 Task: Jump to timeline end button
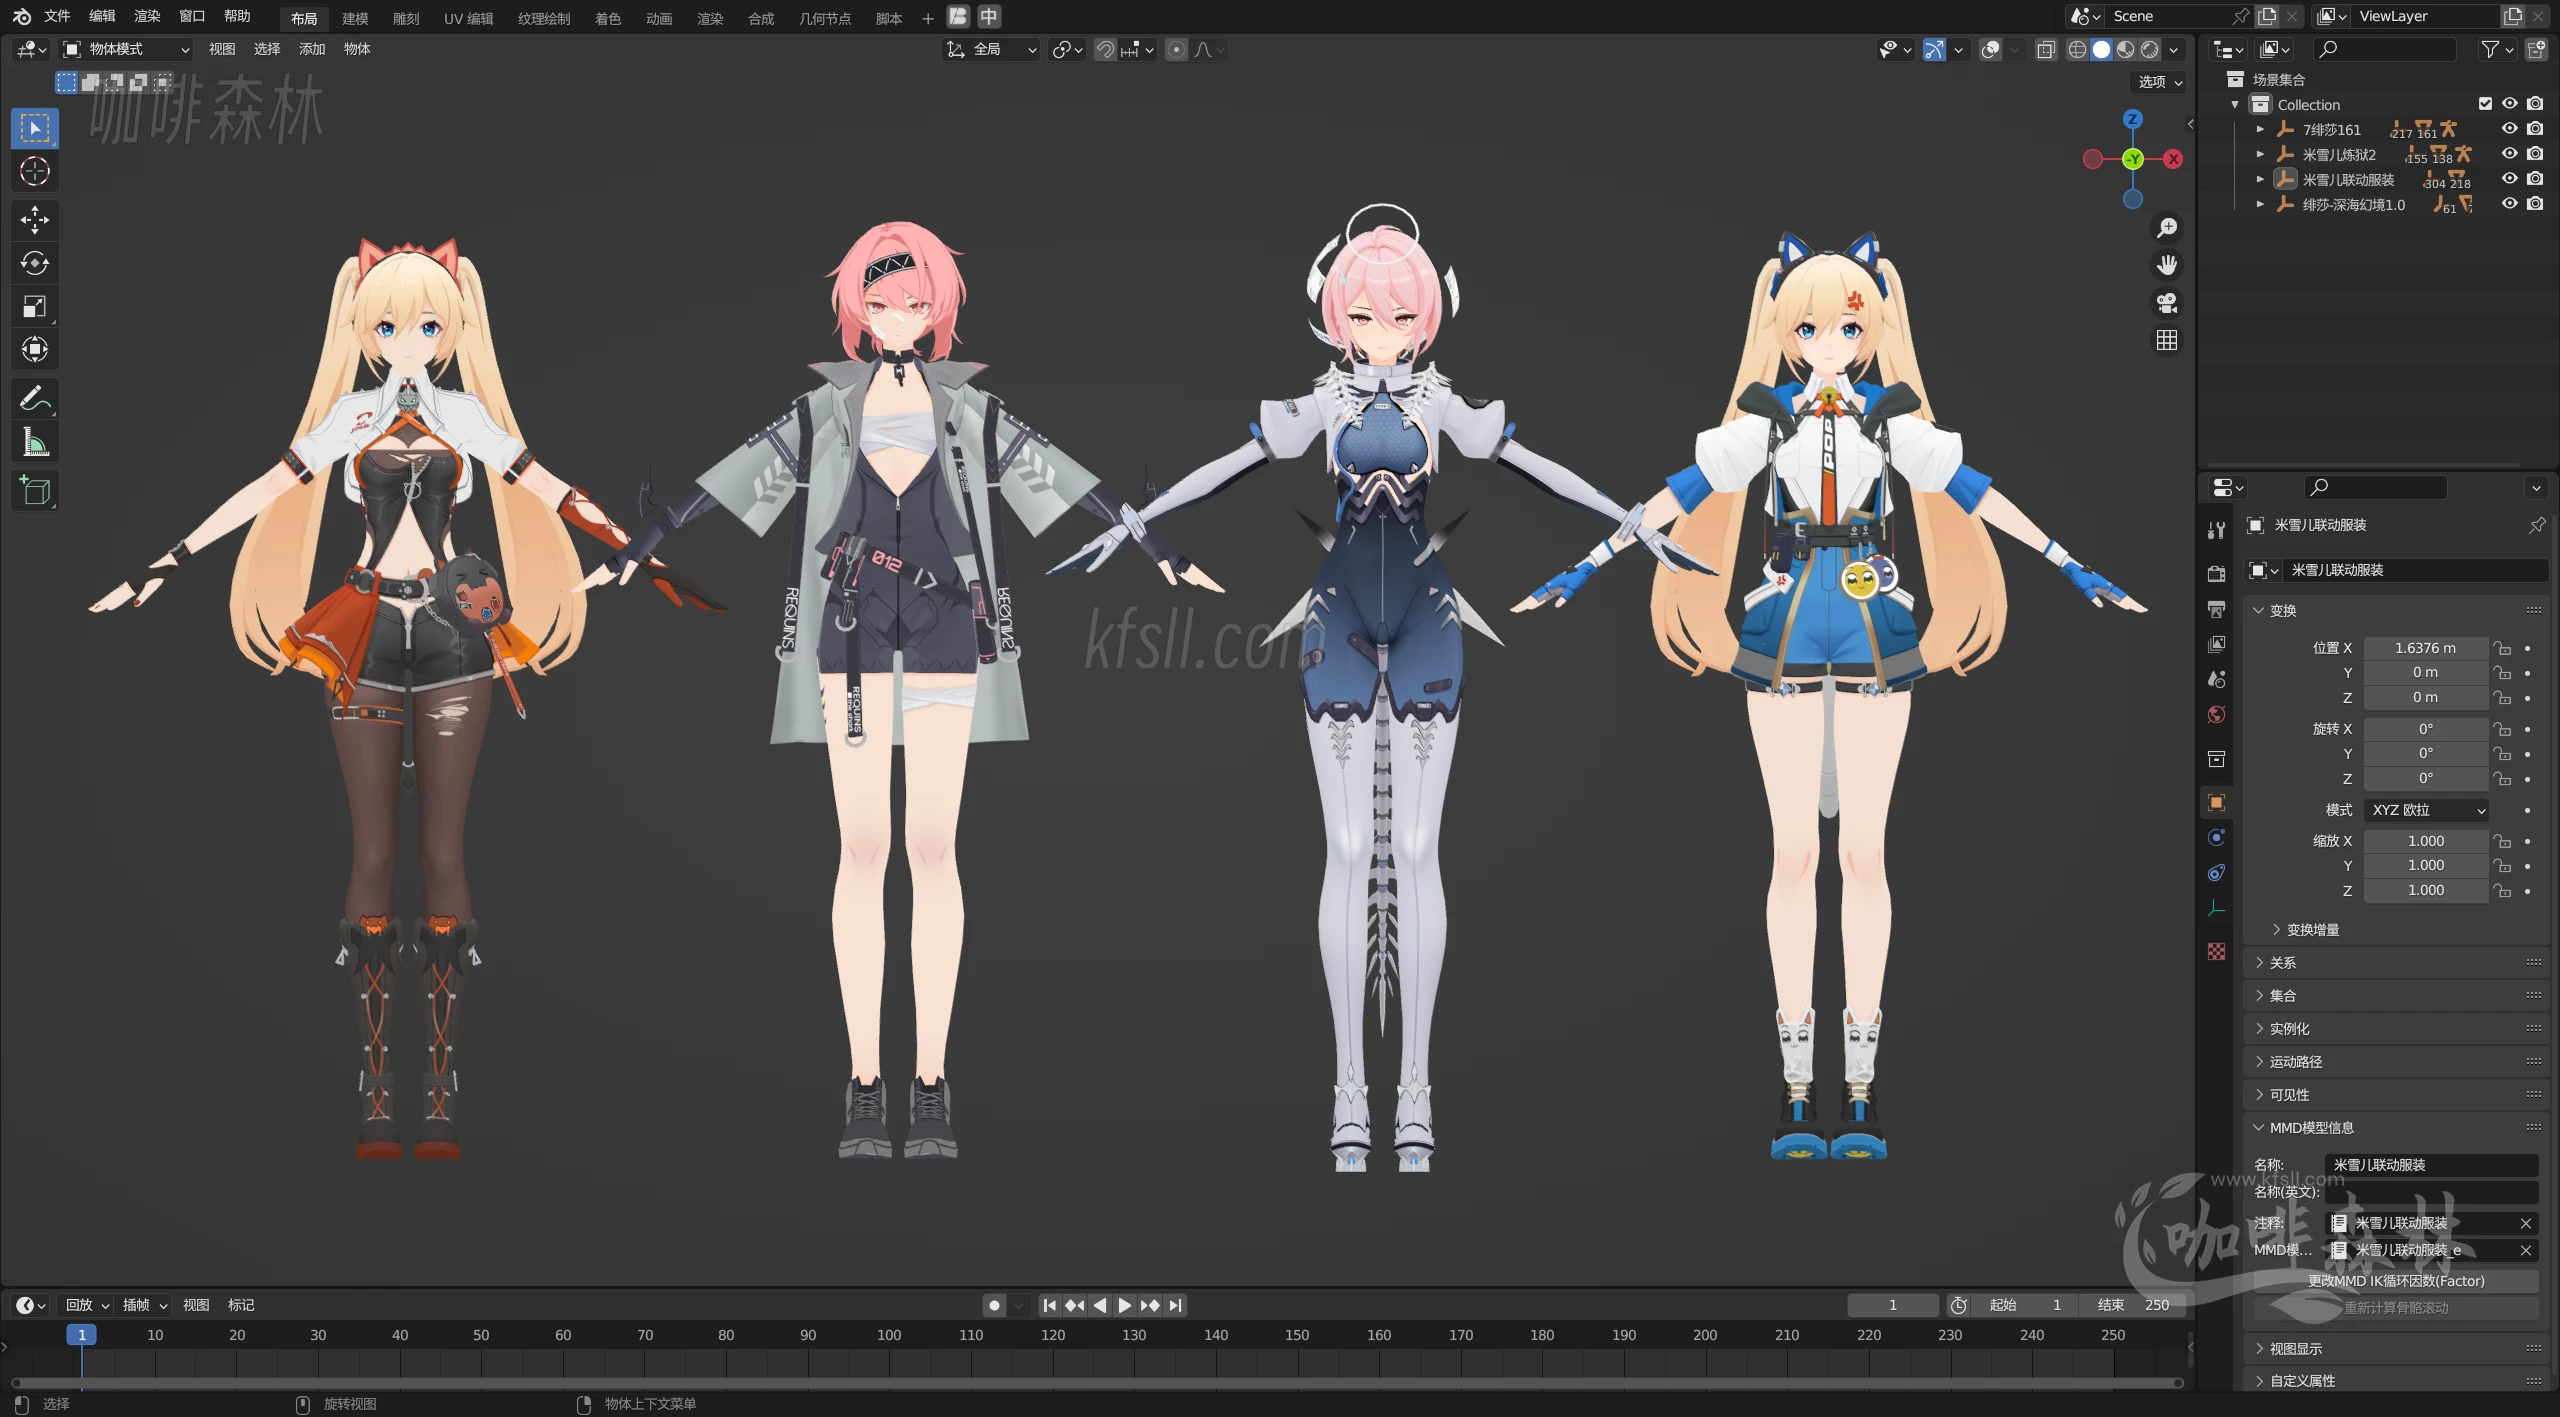[x=1176, y=1305]
